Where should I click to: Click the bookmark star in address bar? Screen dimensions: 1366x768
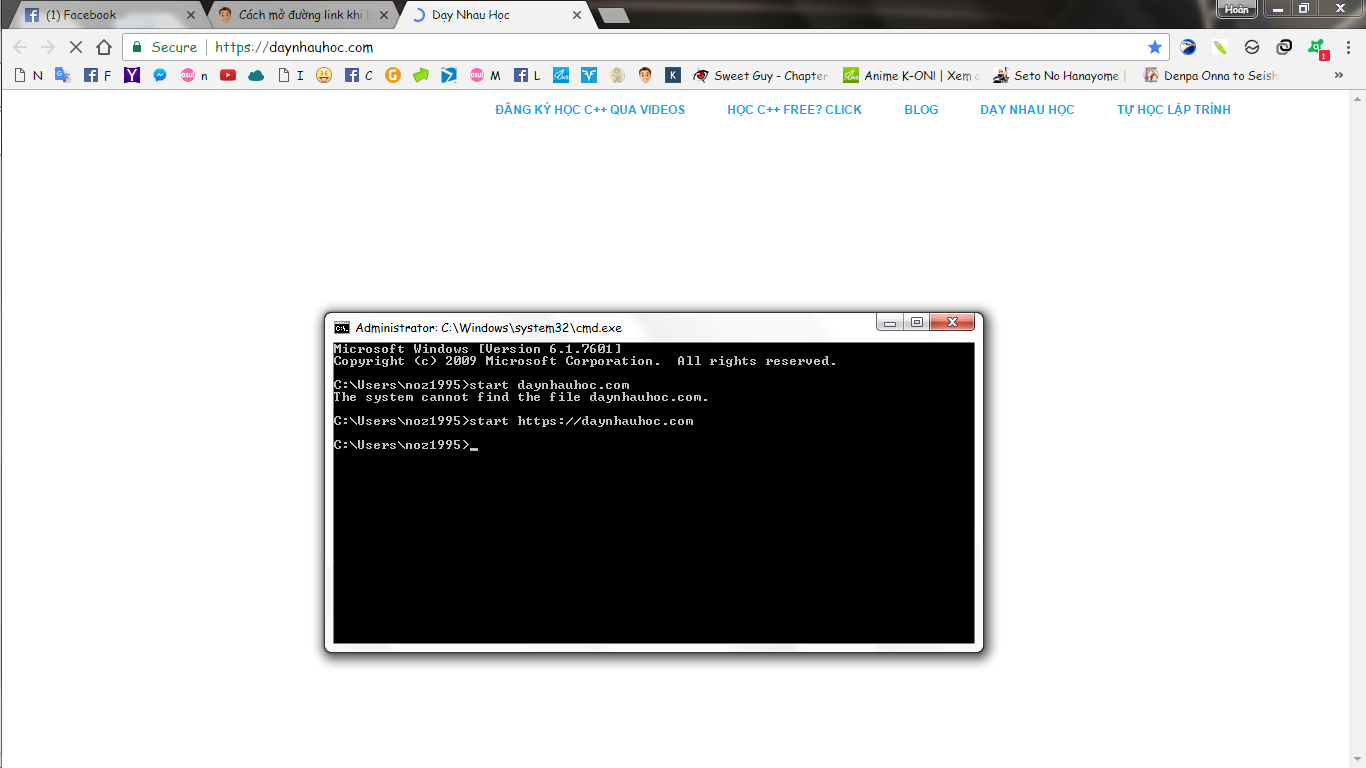pos(1155,47)
